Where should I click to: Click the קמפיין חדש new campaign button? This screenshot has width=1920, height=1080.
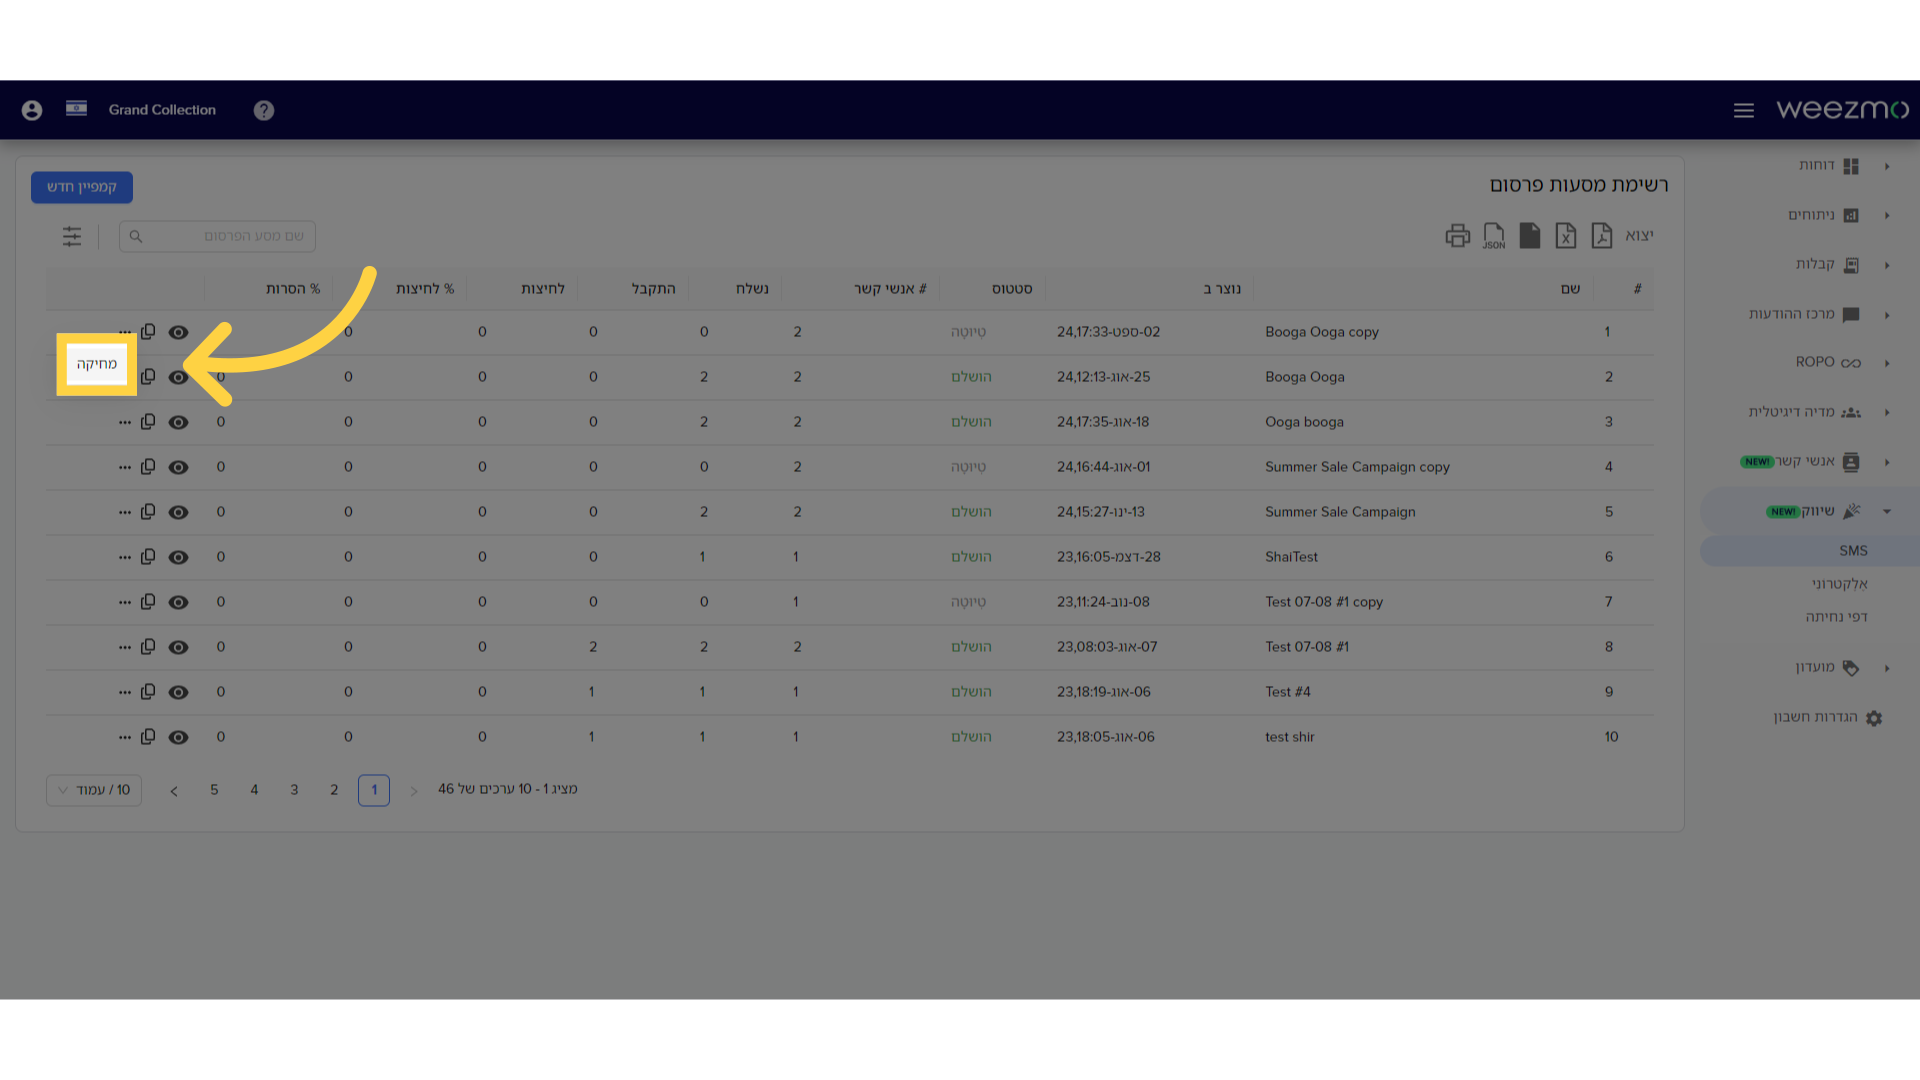82,187
